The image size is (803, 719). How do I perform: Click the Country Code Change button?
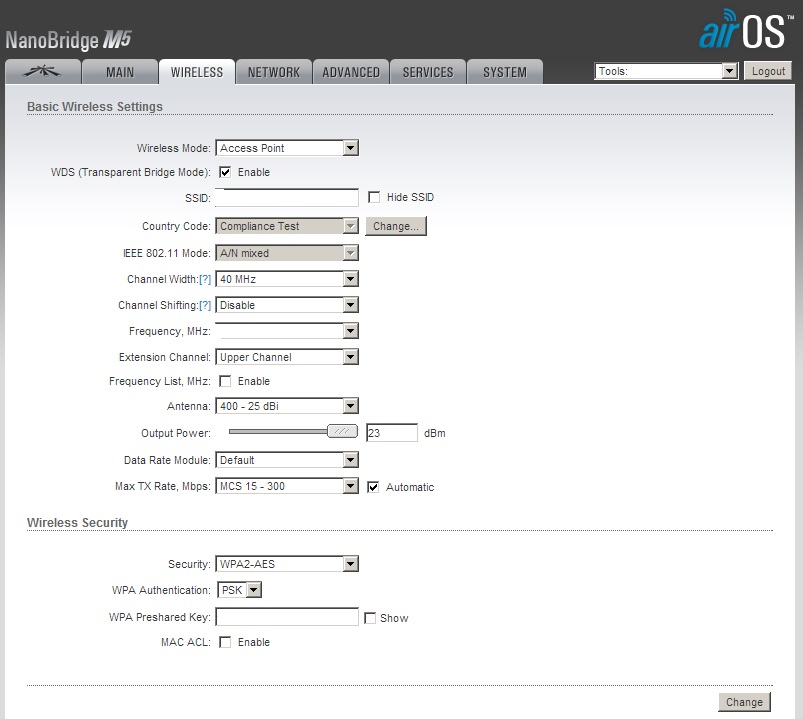pos(396,226)
